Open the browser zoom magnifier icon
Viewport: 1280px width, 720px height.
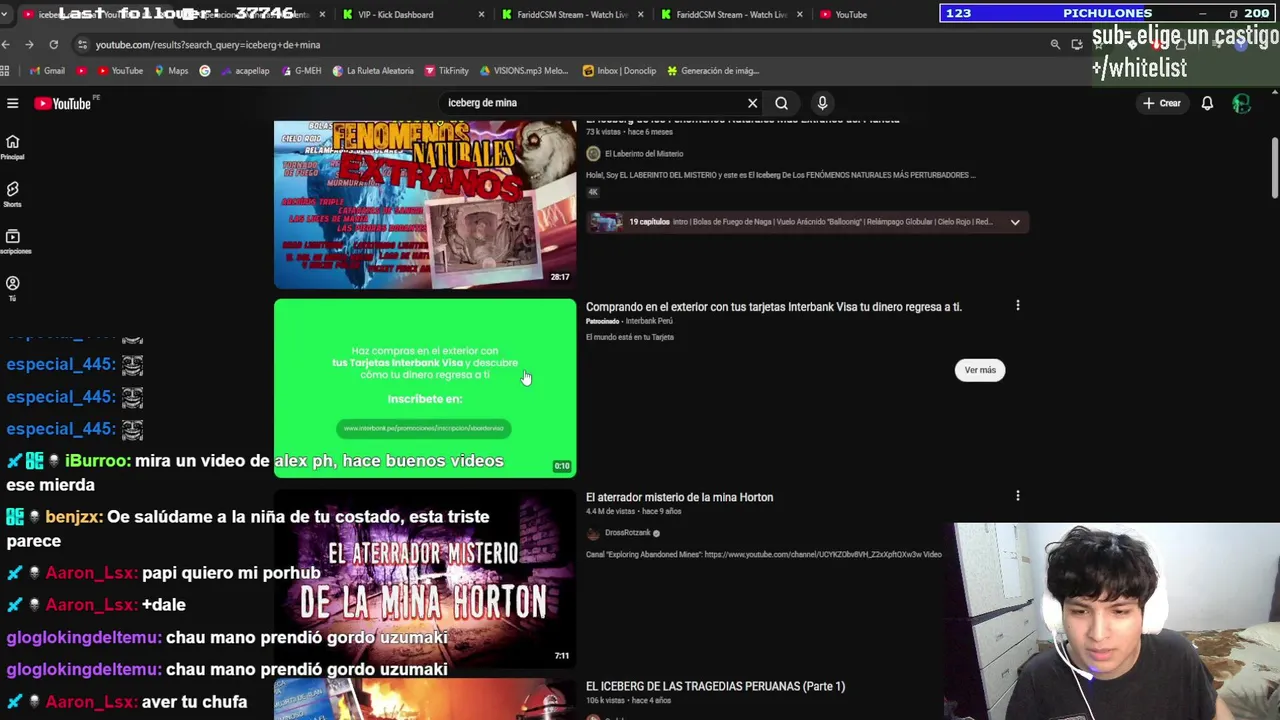pos(1055,44)
